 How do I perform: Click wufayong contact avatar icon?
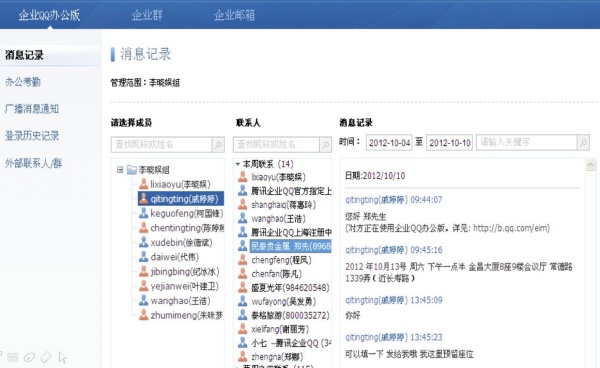(243, 301)
